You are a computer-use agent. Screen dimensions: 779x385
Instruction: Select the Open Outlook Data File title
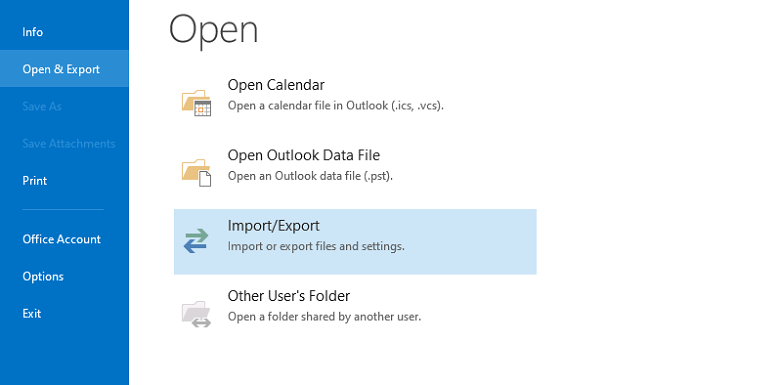click(x=304, y=155)
